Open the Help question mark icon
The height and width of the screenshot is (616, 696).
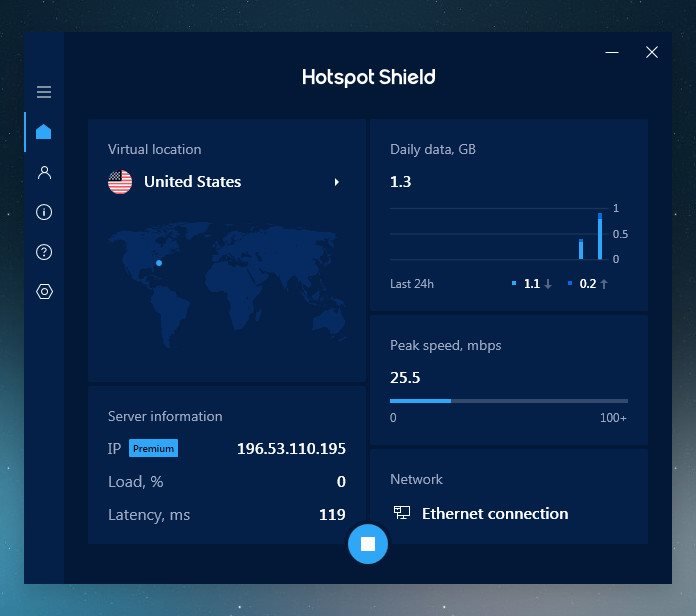[44, 252]
